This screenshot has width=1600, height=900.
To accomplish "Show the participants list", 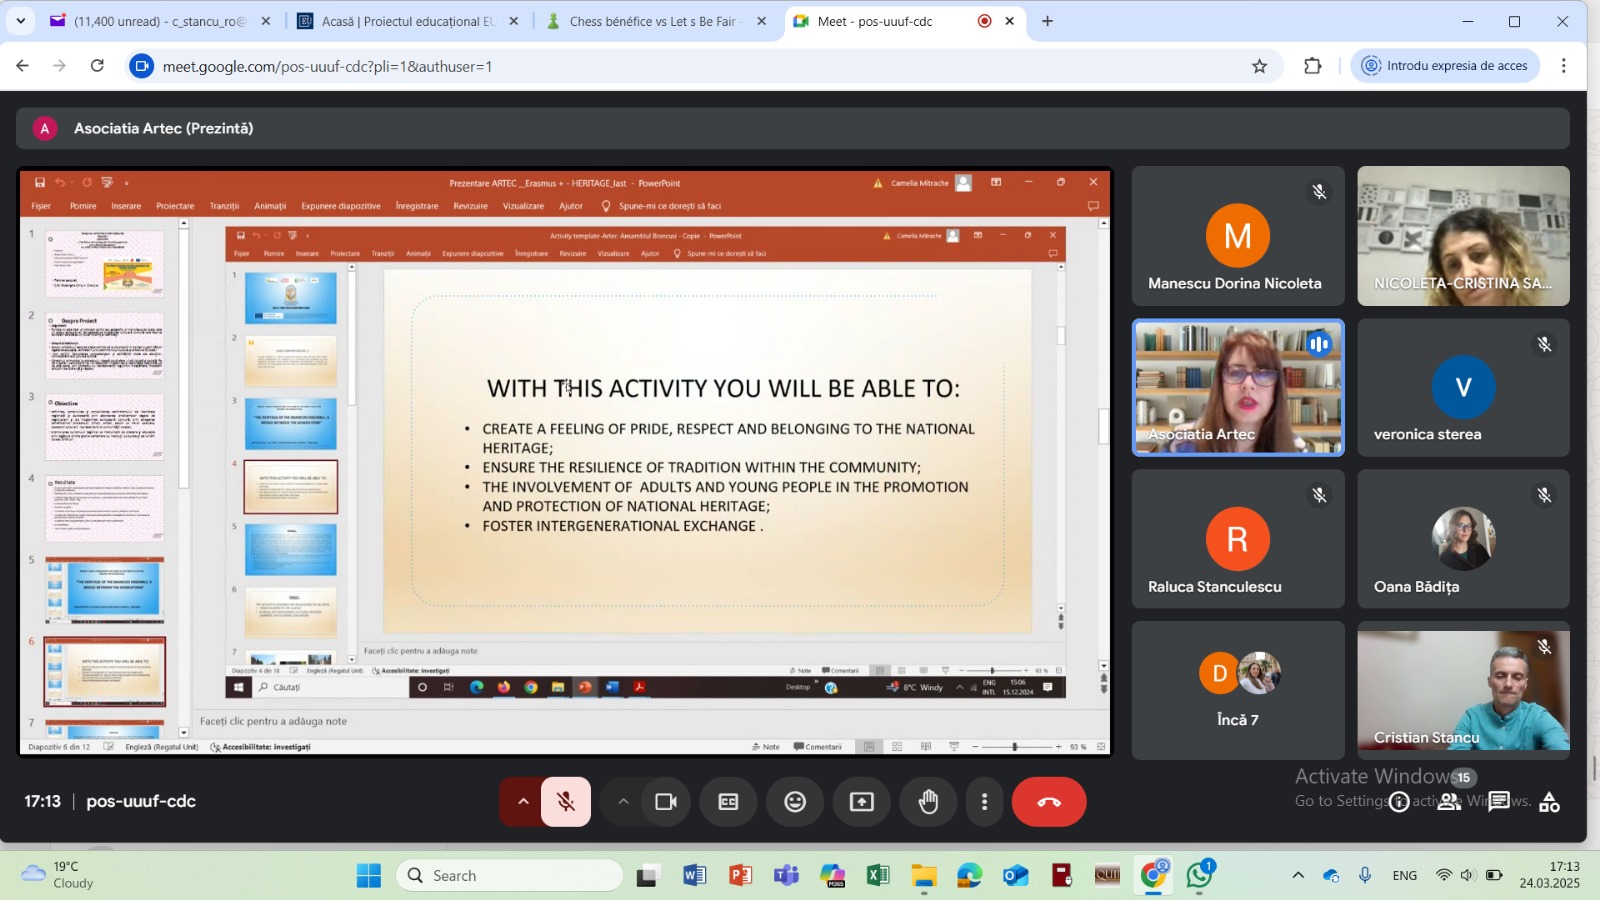I will pos(1449,802).
